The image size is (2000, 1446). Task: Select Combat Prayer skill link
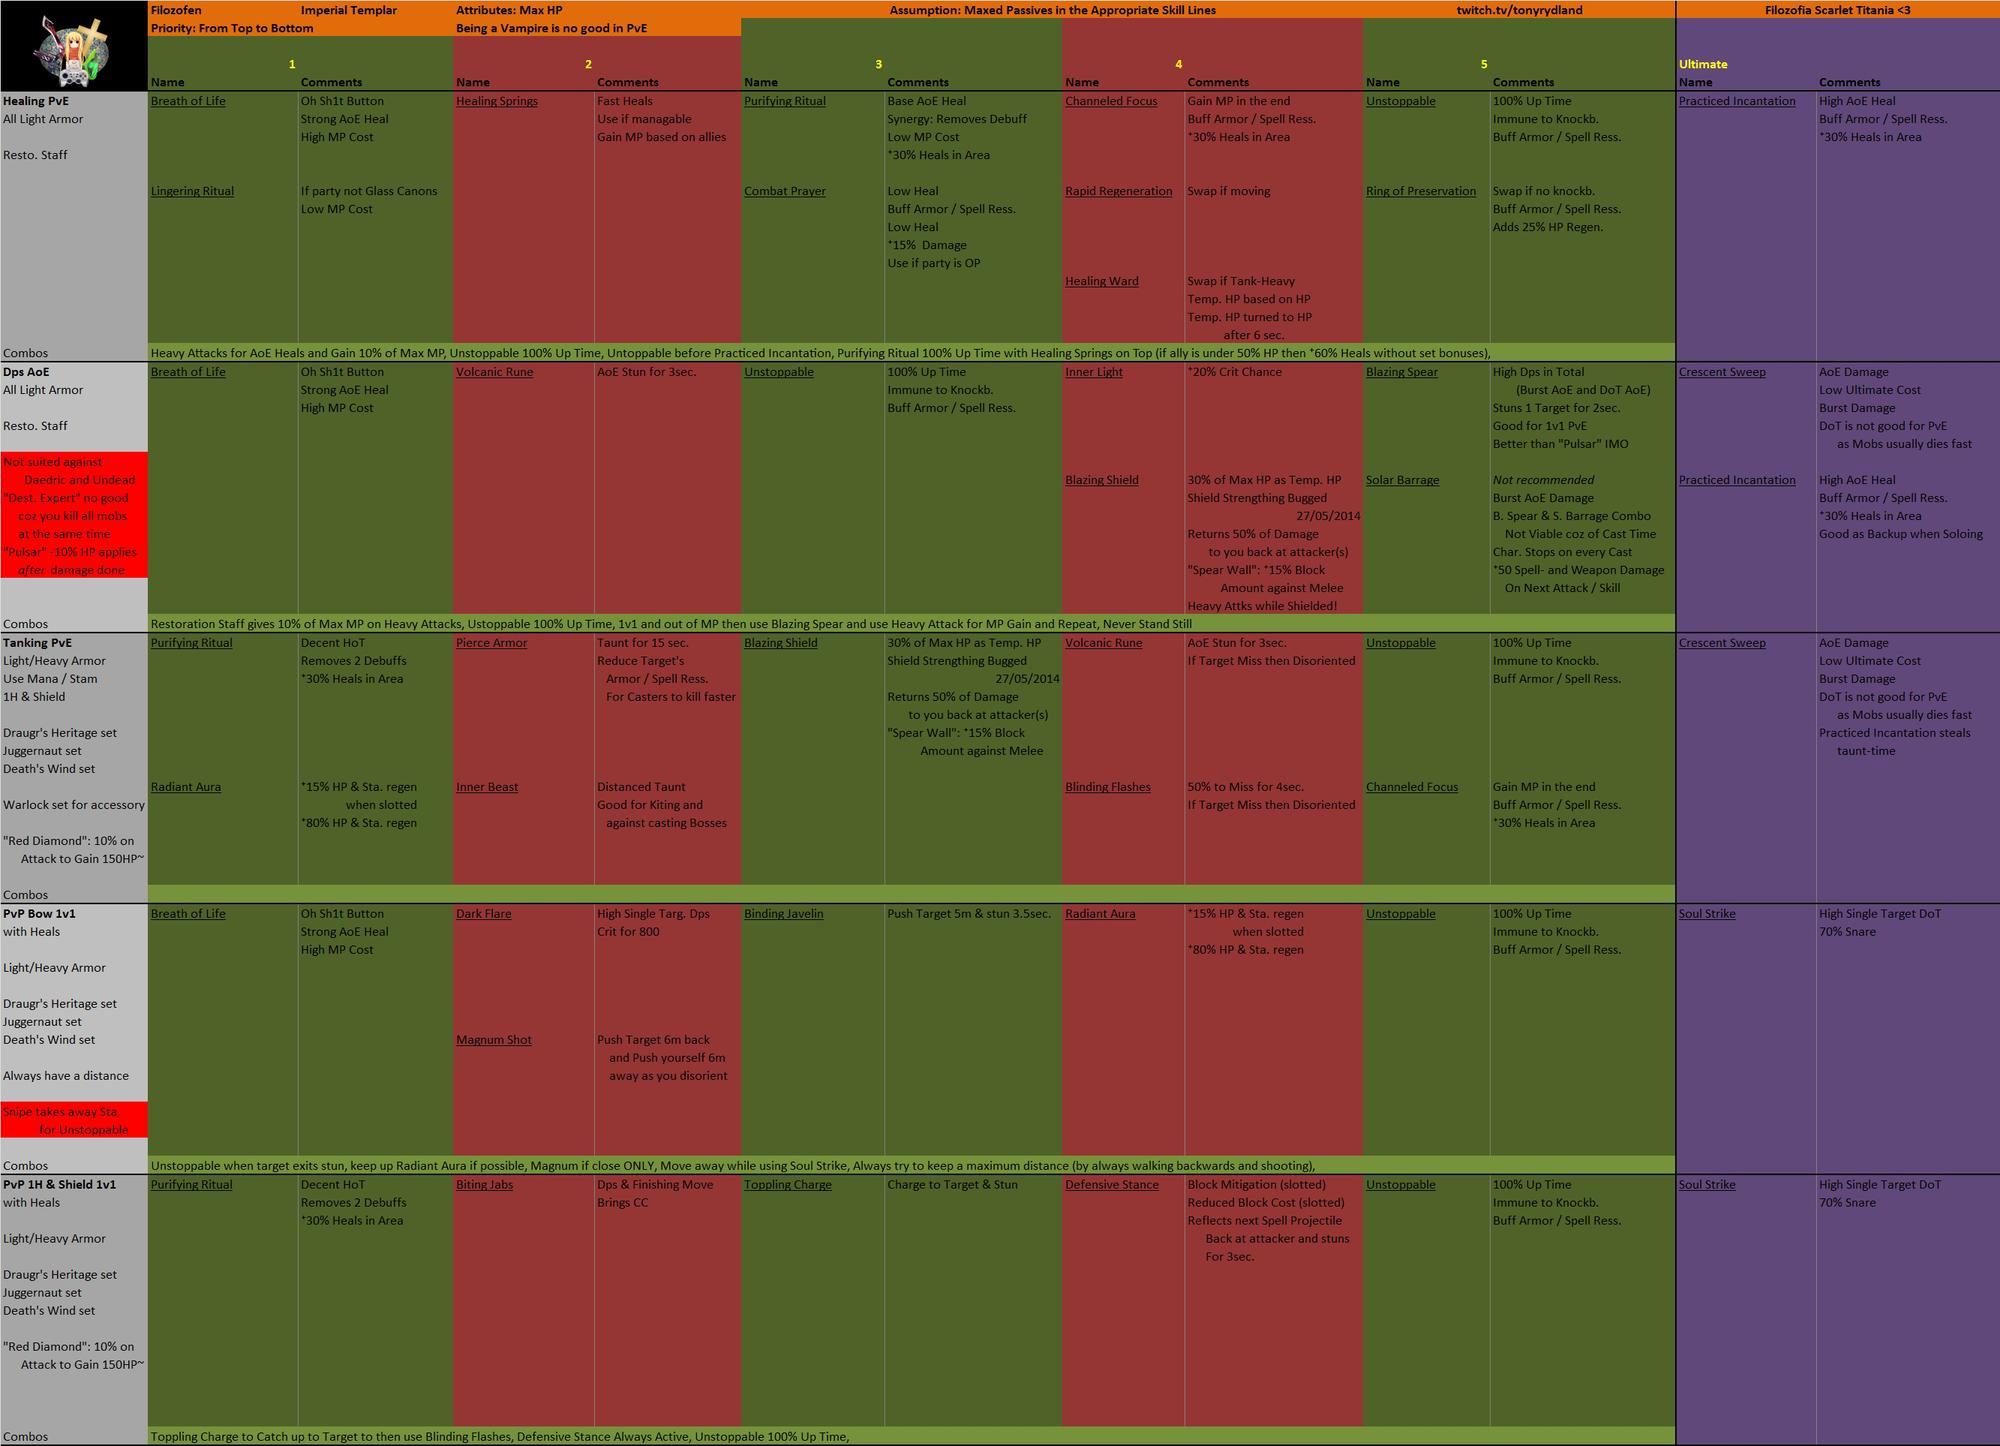[785, 191]
